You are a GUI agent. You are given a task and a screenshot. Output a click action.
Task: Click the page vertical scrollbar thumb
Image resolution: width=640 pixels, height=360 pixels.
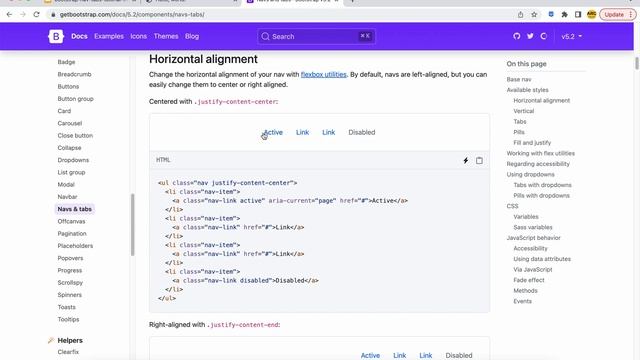coord(637,63)
